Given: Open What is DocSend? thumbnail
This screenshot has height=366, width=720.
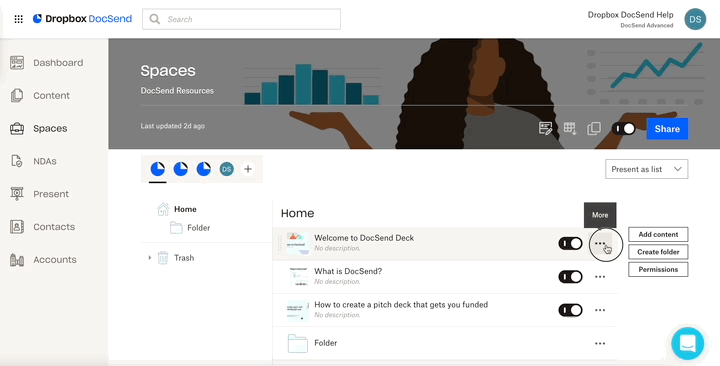Looking at the screenshot, I should 298,277.
